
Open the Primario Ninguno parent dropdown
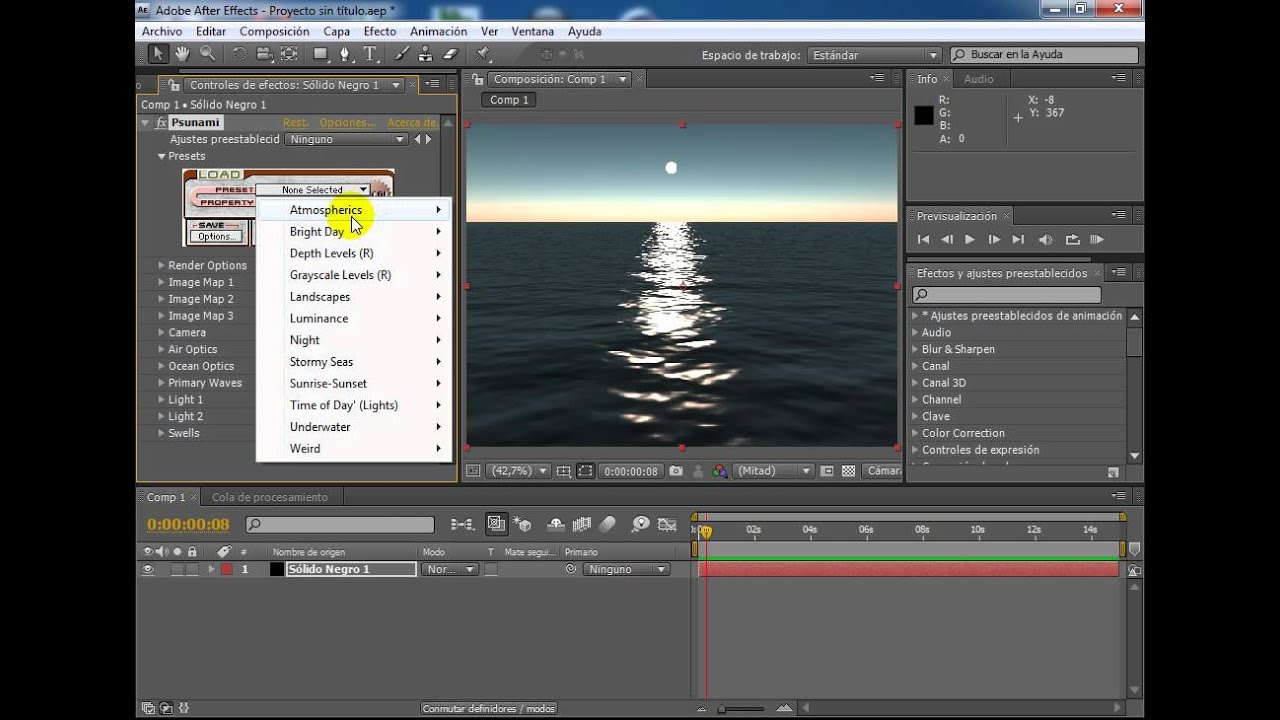click(627, 569)
